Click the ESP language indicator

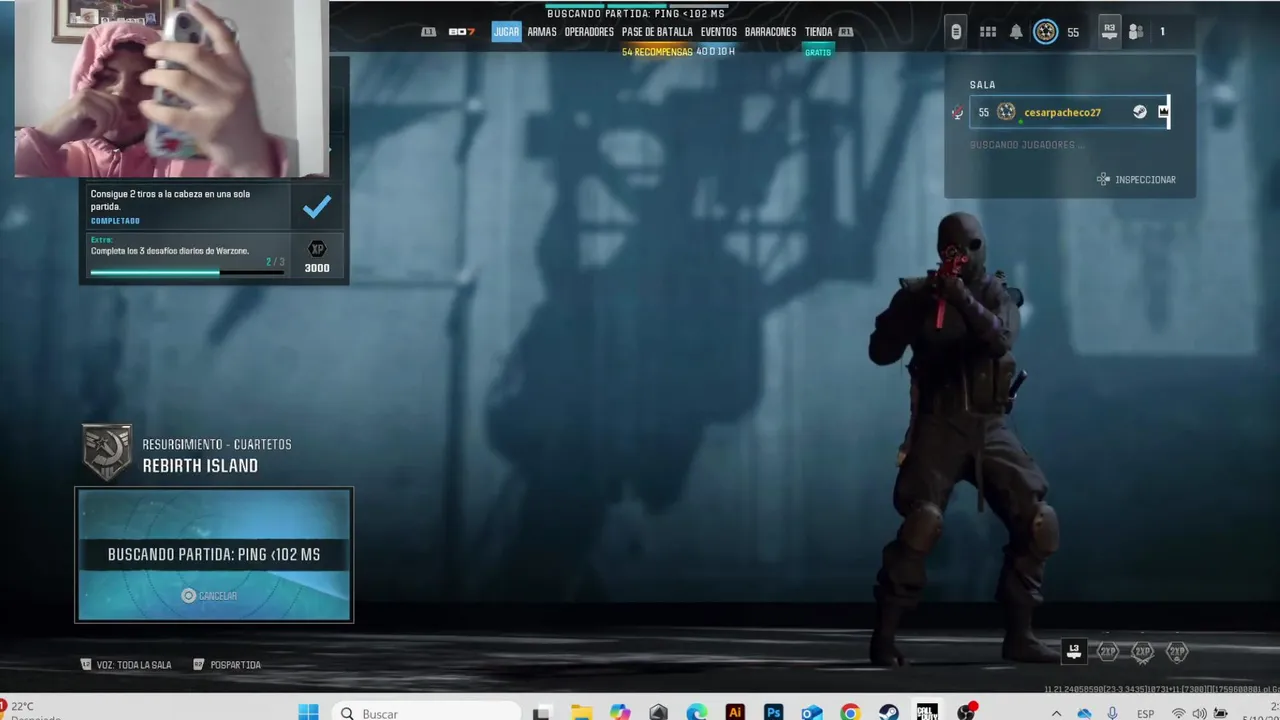point(1146,714)
